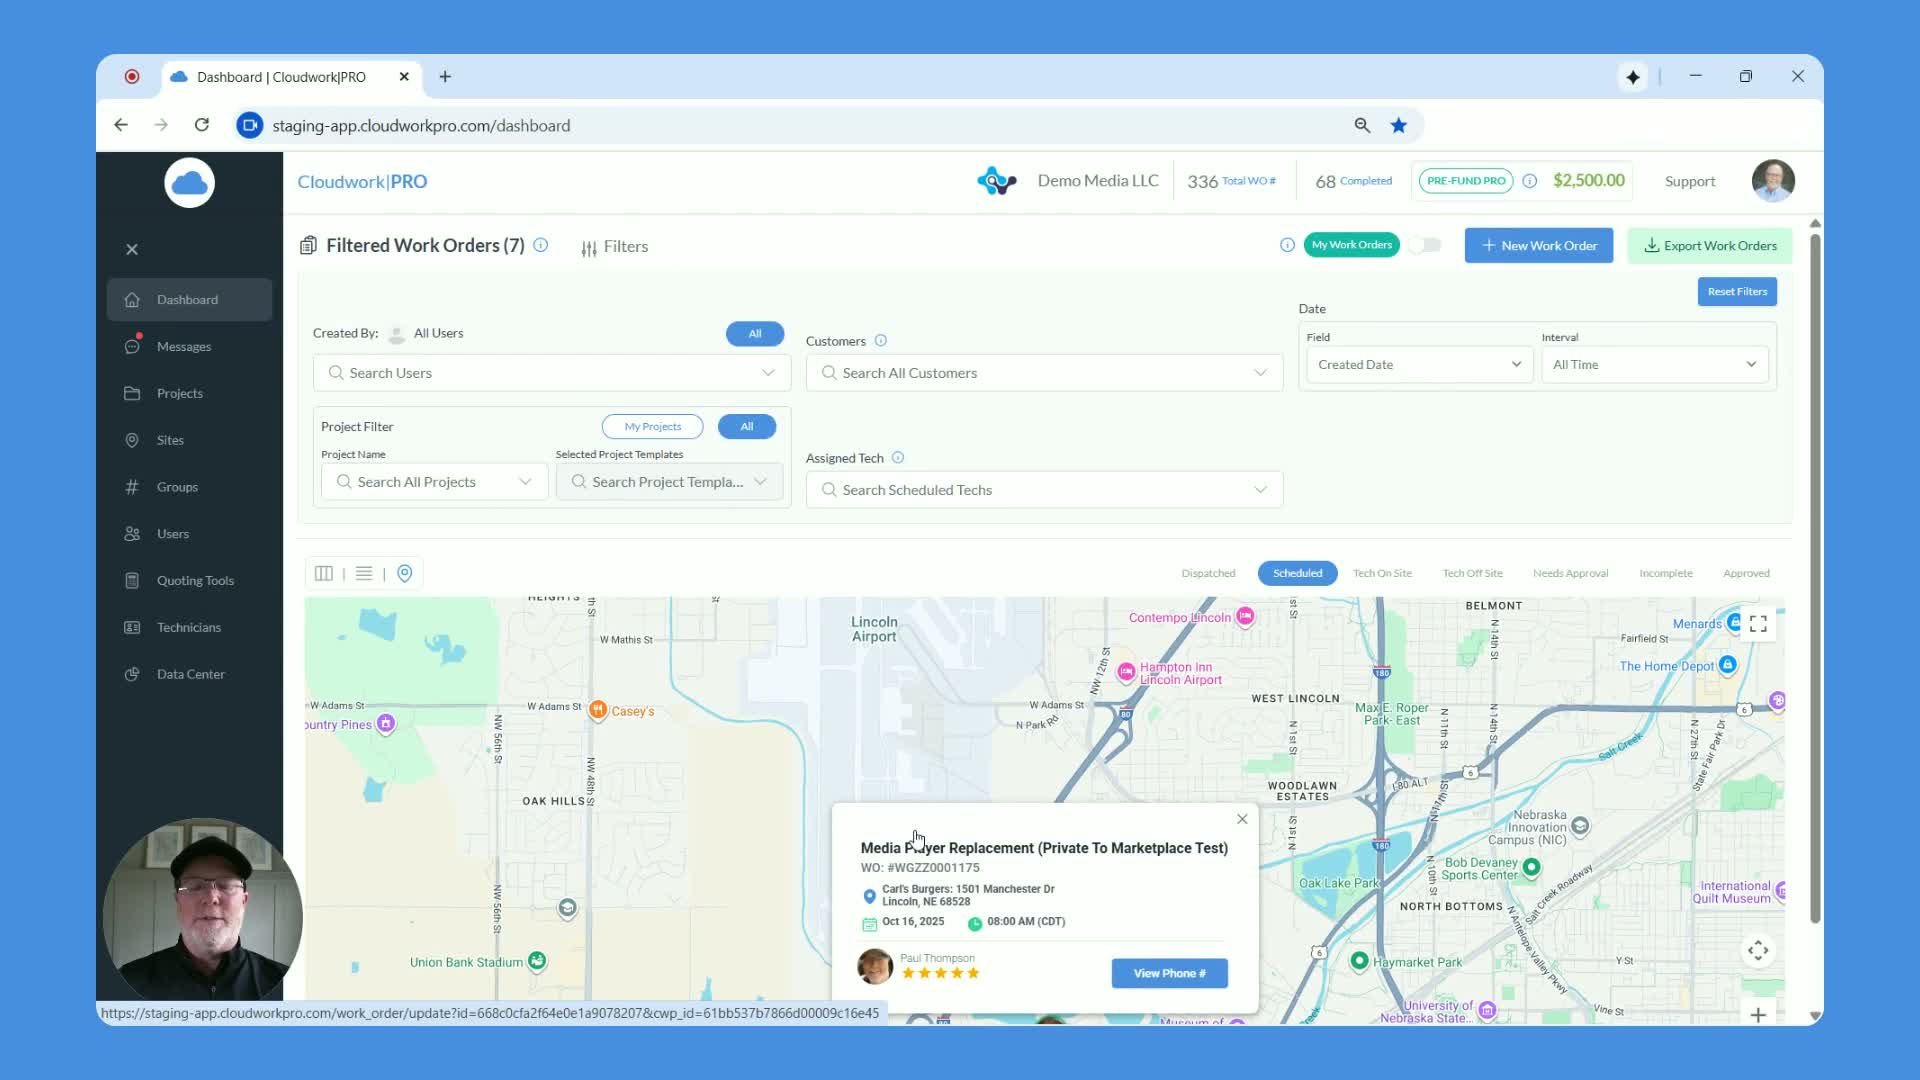This screenshot has width=1920, height=1080.
Task: Click the Cloudwork cloud logo in sidebar
Action: tap(189, 183)
